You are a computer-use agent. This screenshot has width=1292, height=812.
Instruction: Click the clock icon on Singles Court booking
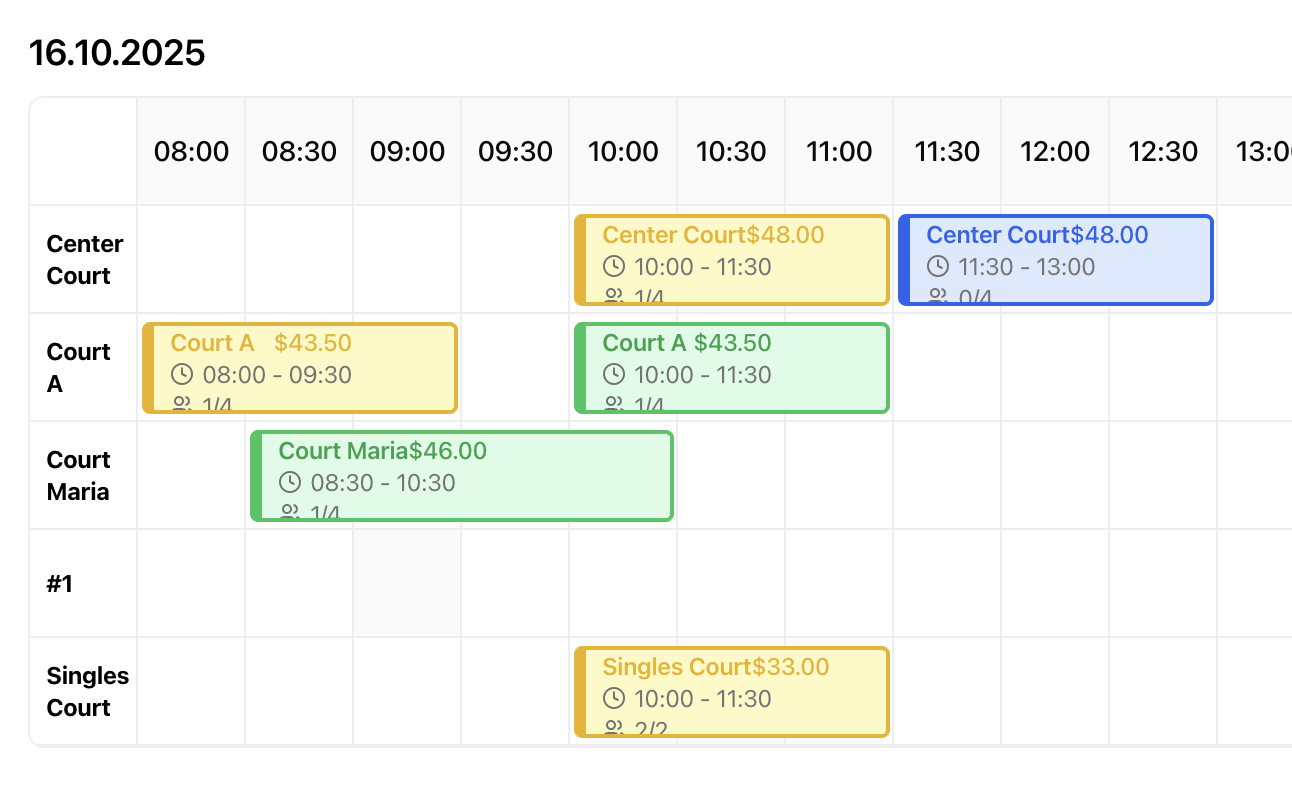pyautogui.click(x=613, y=699)
